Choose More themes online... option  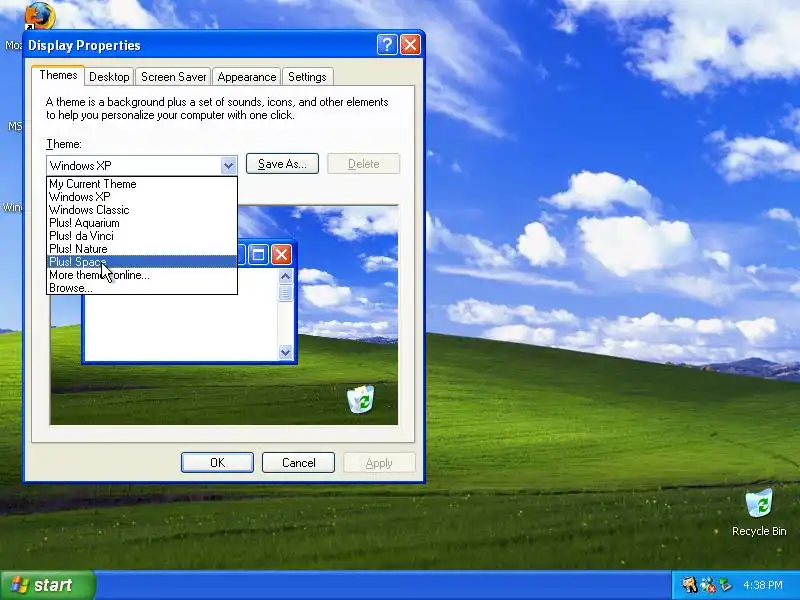(142, 275)
